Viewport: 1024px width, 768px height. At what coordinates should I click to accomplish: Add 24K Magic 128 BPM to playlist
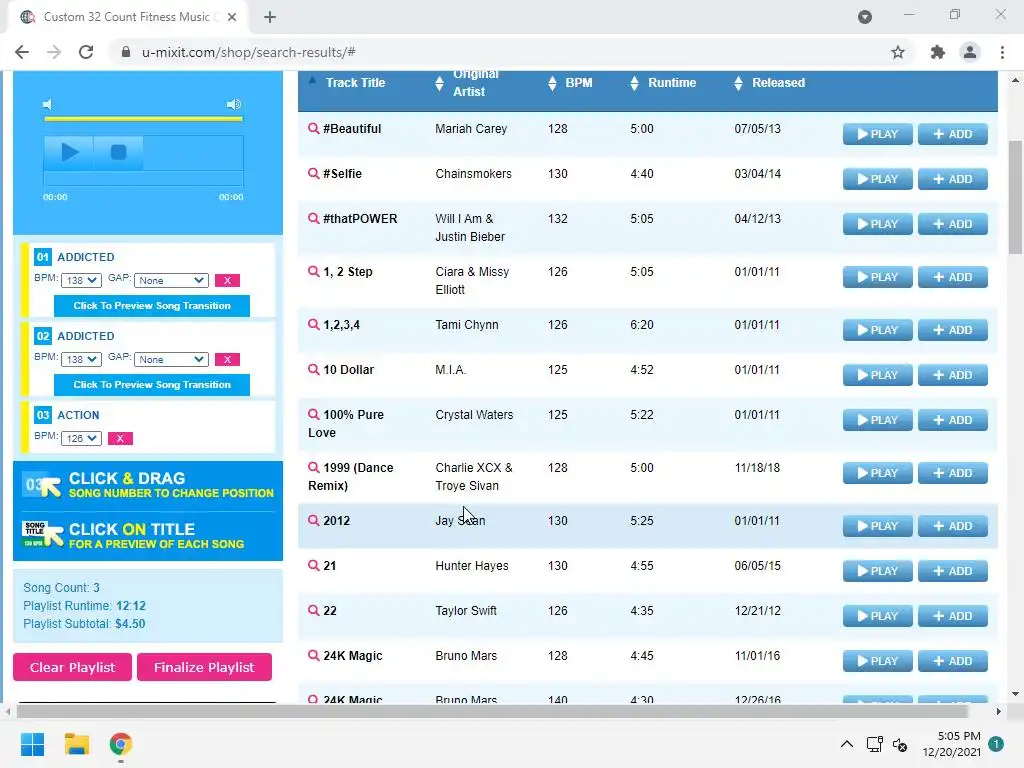pyautogui.click(x=953, y=661)
